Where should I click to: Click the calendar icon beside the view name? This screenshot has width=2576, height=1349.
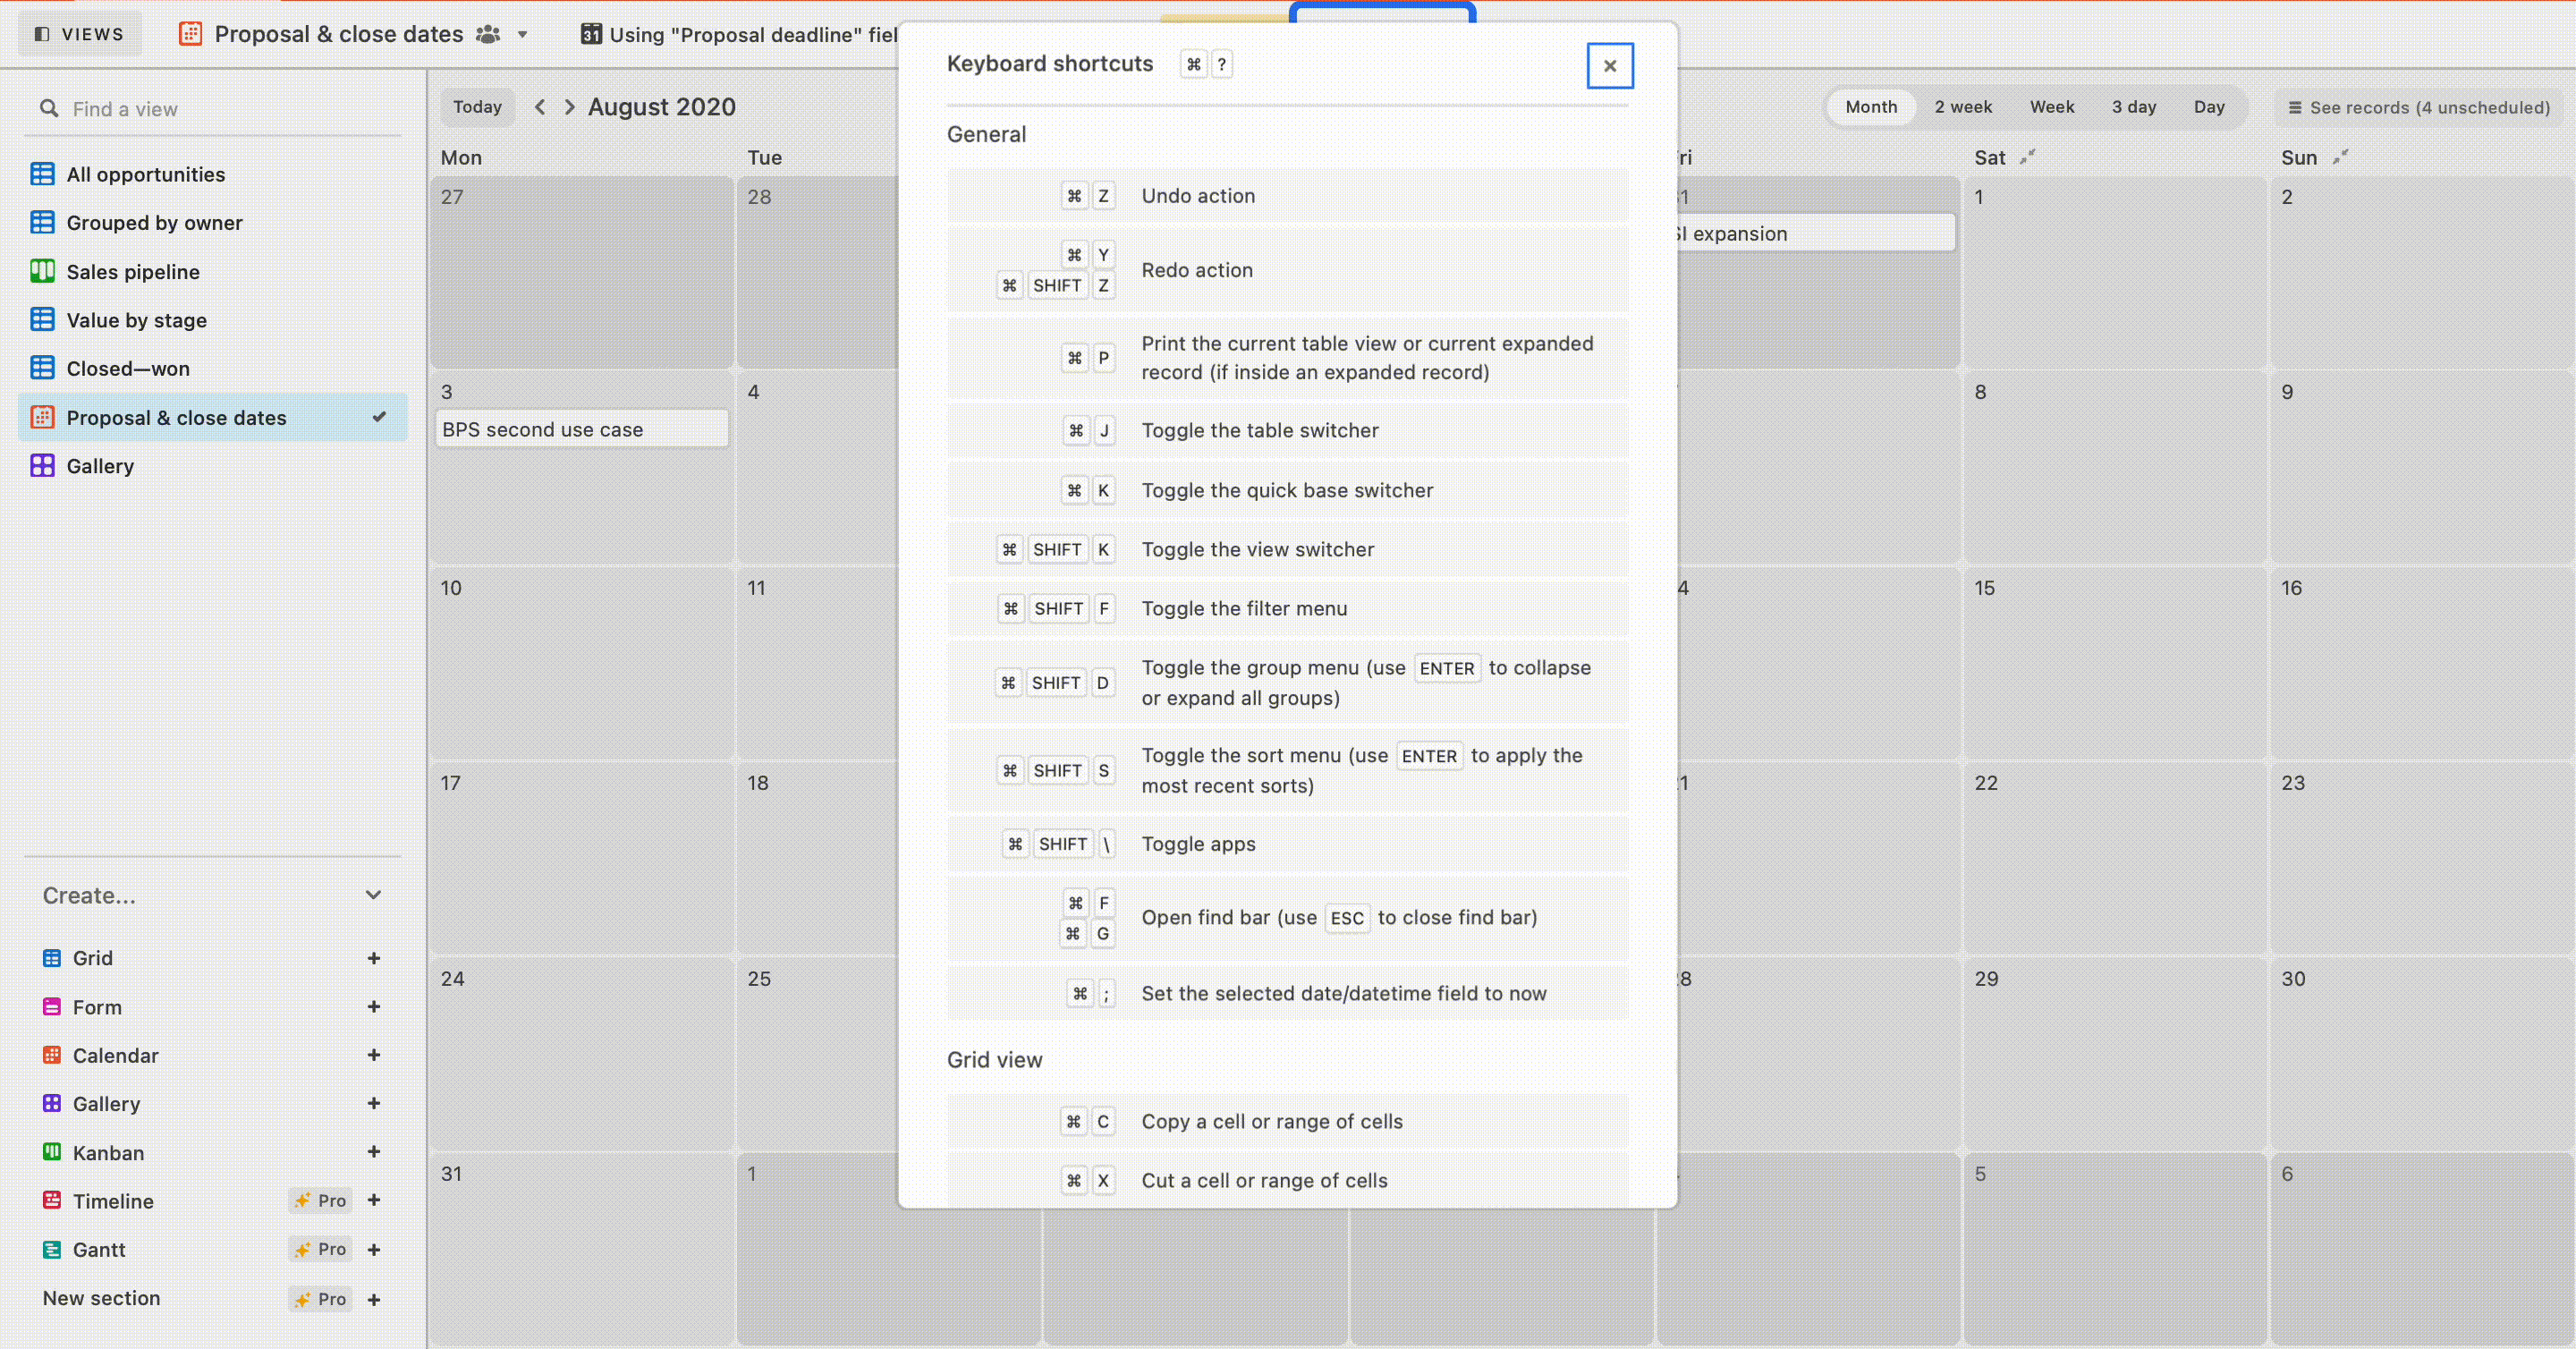click(x=190, y=34)
